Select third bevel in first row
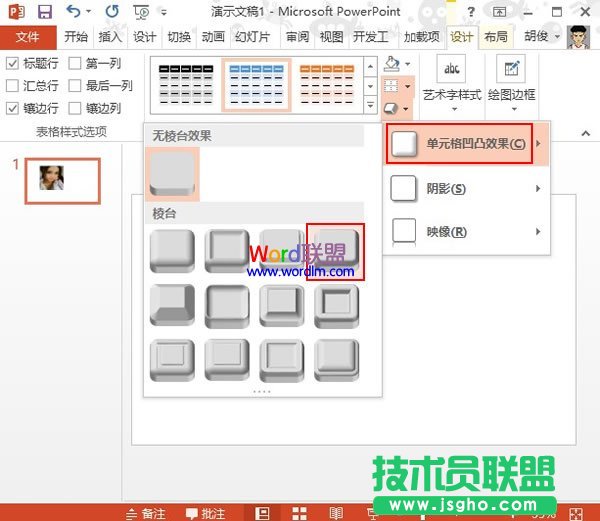 point(282,251)
